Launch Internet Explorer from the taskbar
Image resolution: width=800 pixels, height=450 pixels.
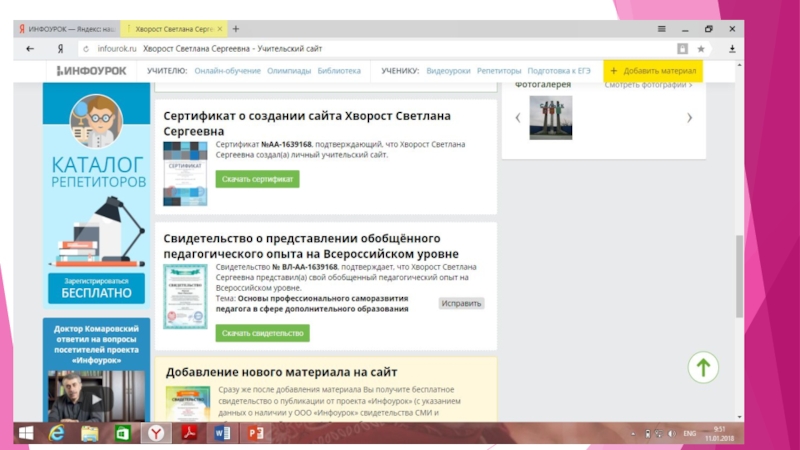[57, 433]
